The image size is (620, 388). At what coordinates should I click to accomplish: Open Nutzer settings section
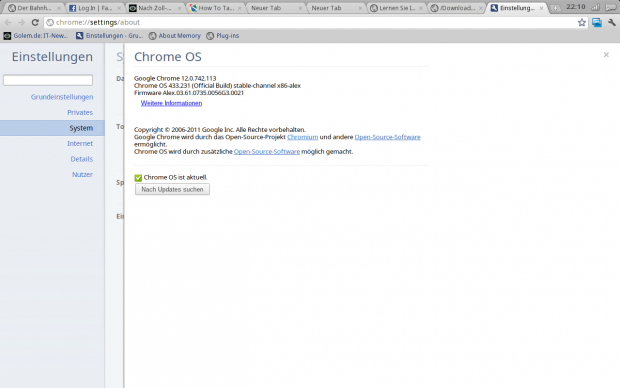(x=82, y=174)
